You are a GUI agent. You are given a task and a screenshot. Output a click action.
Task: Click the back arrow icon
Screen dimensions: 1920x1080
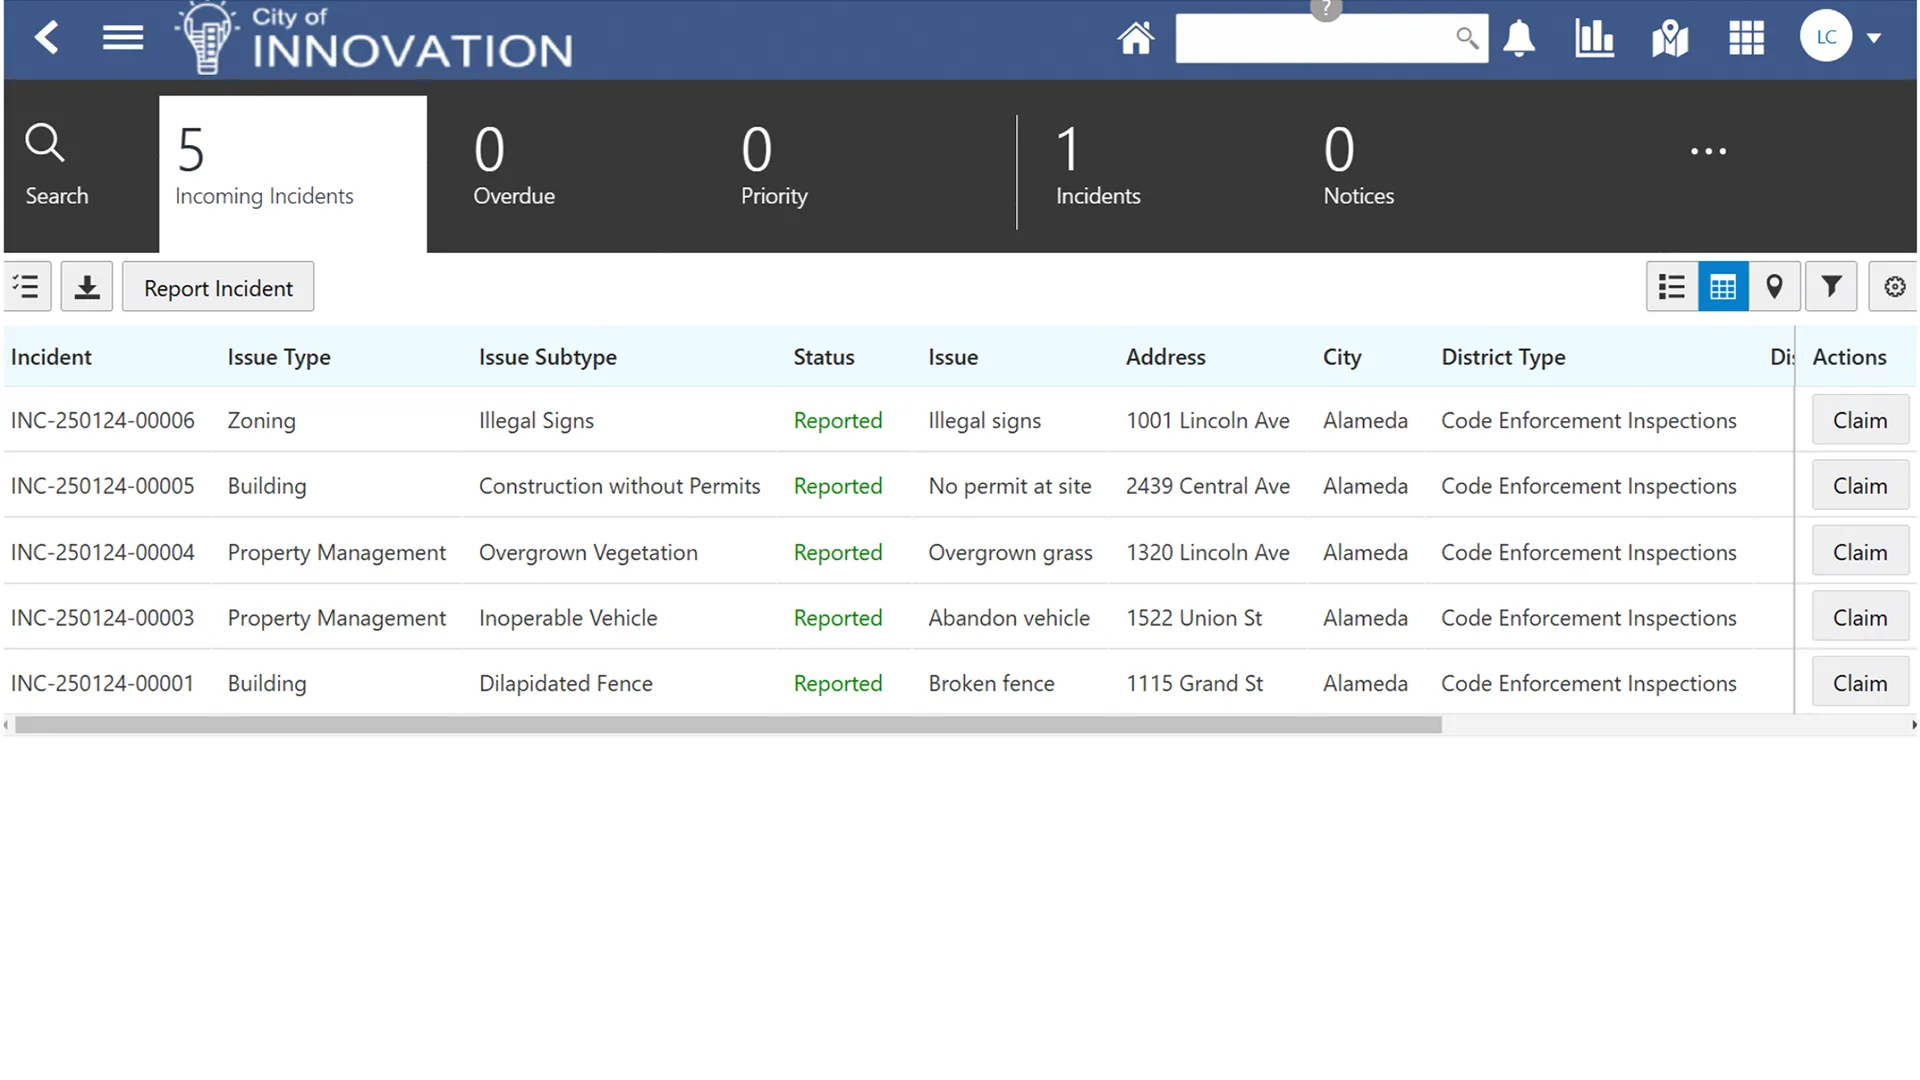[46, 38]
